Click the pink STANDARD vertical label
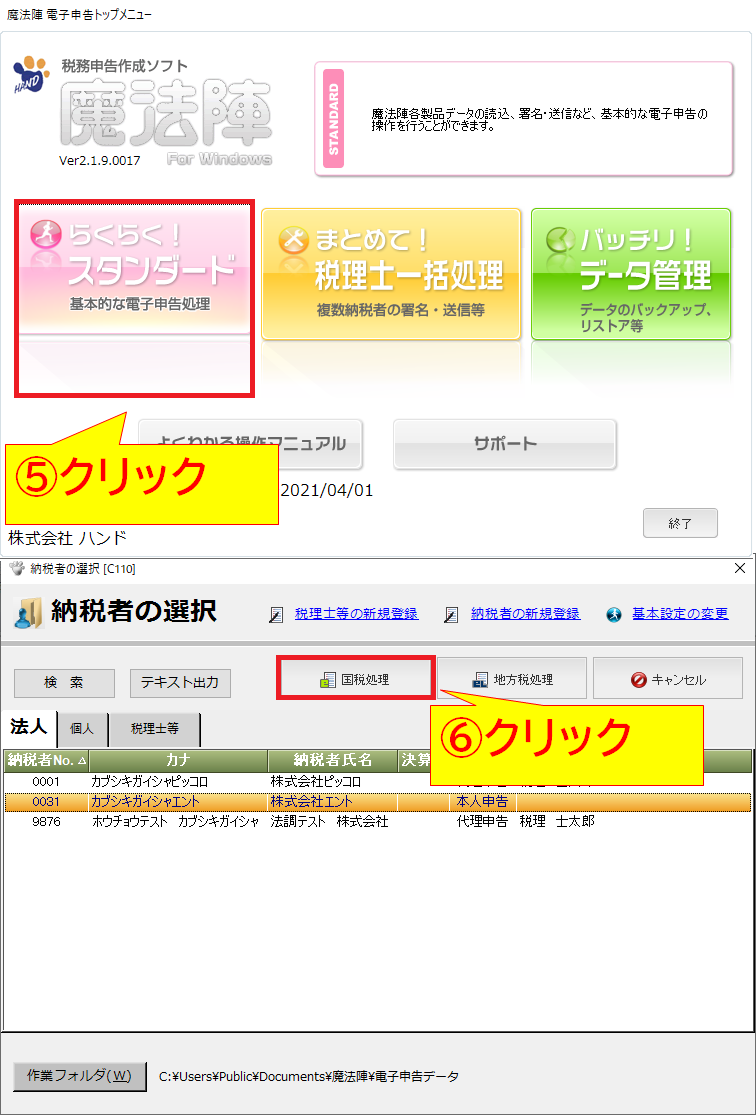 [x=334, y=118]
